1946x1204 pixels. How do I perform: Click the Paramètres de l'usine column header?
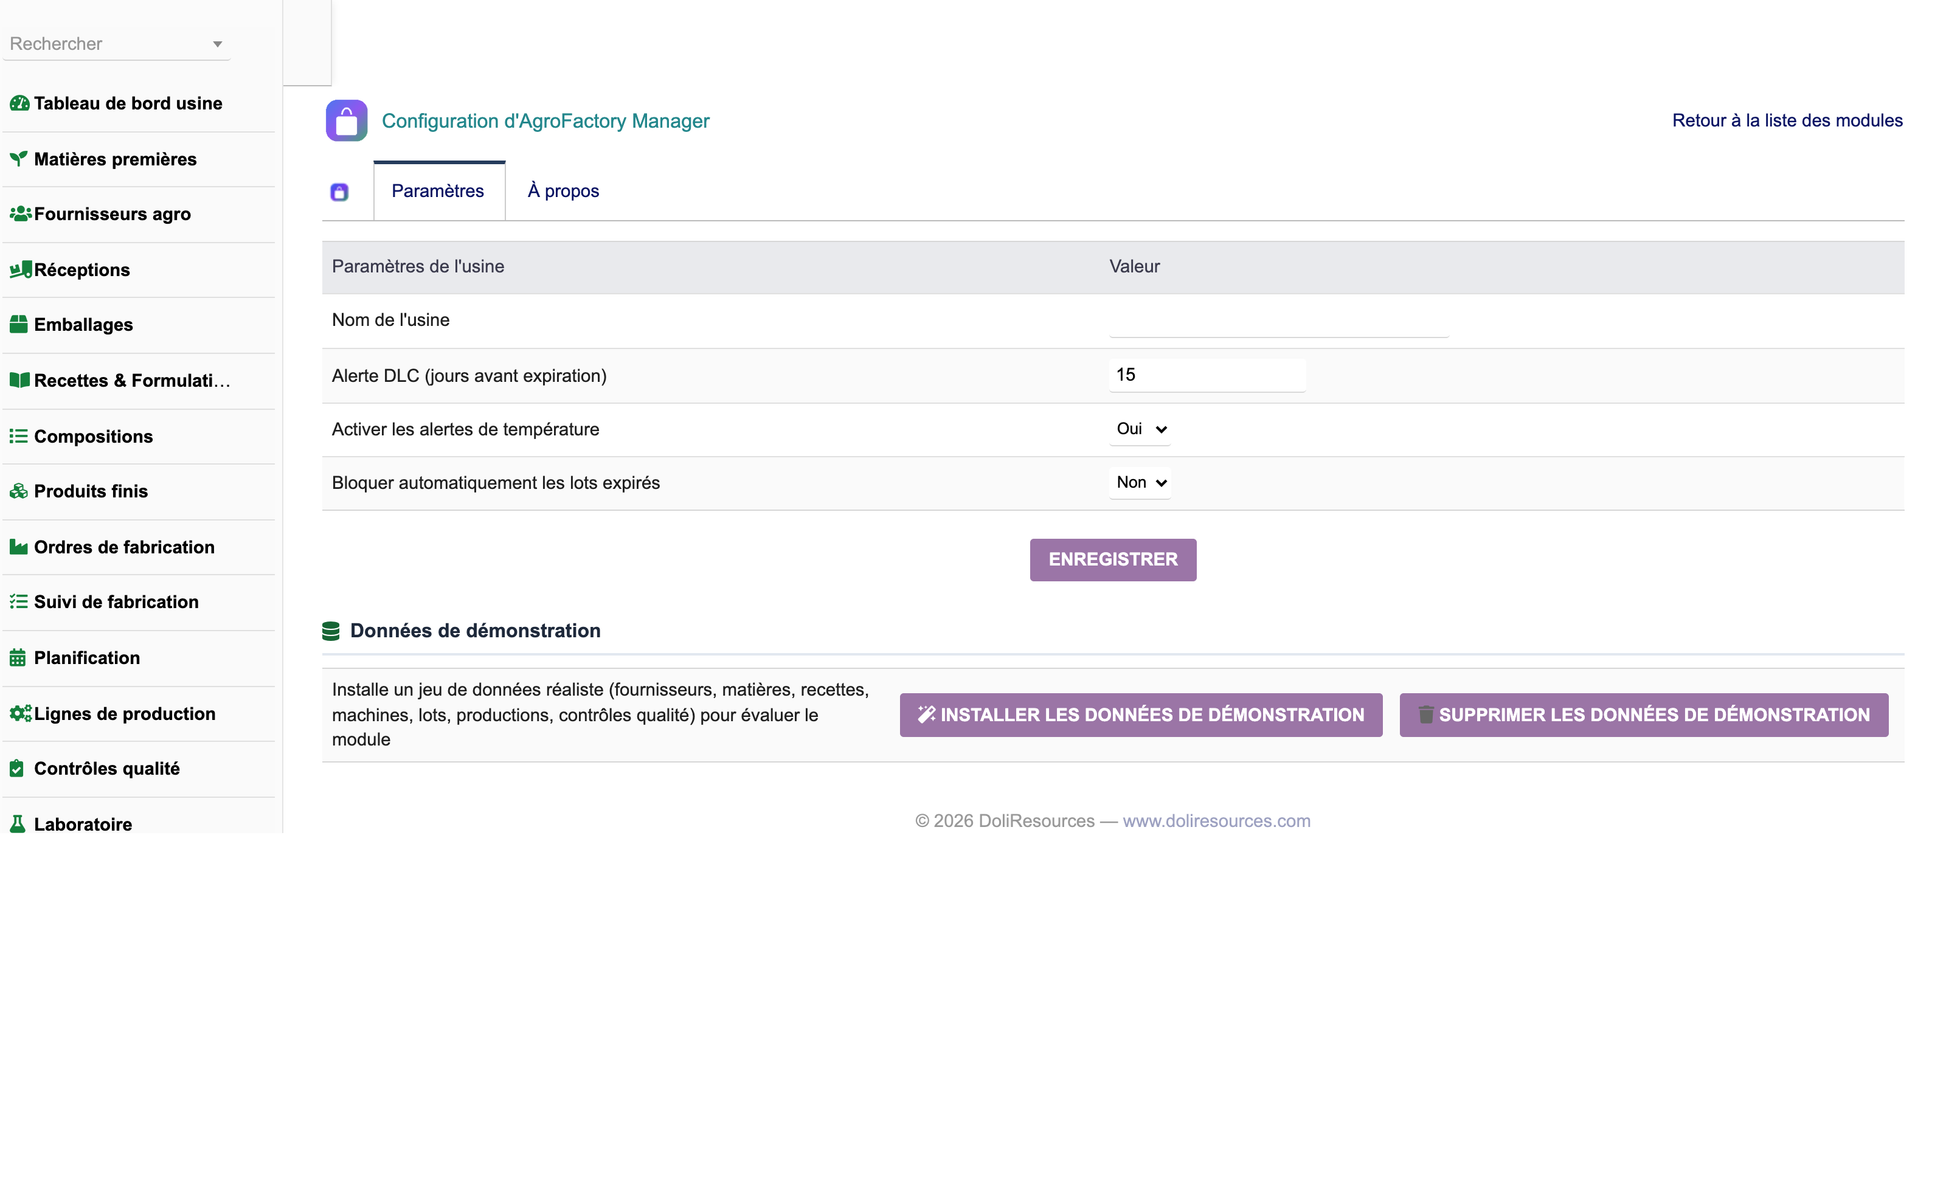[x=418, y=267]
